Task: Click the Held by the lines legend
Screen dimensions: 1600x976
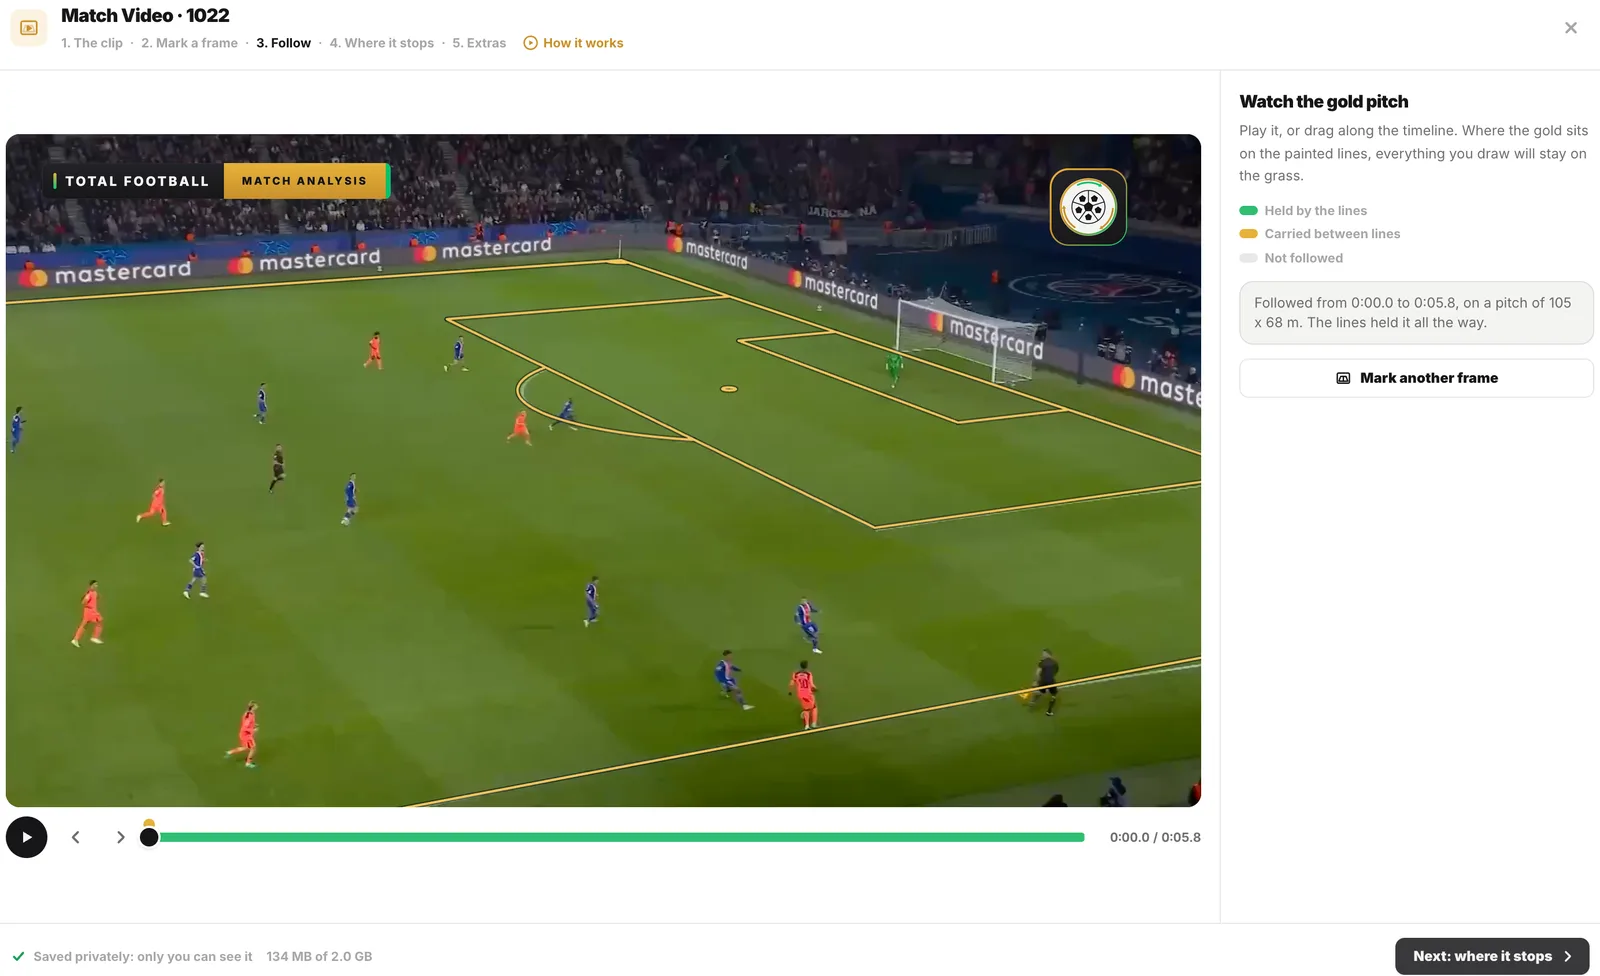Action: 1303,210
